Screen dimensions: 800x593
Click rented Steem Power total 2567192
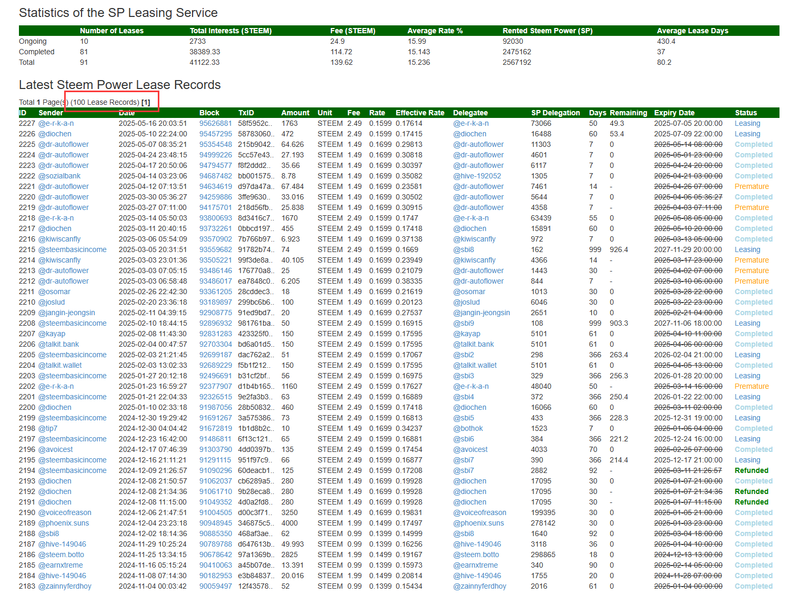pos(516,62)
